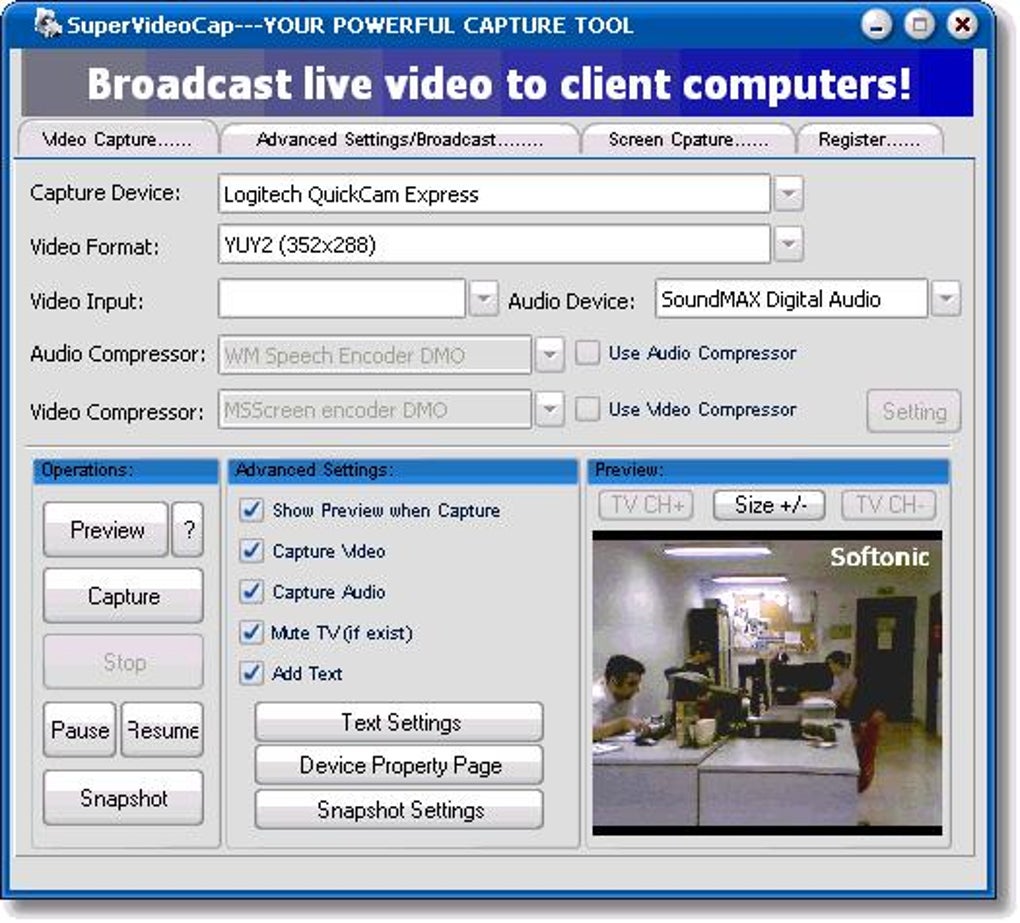
Task: Expand the Audio Compressor dropdown
Action: pos(551,354)
